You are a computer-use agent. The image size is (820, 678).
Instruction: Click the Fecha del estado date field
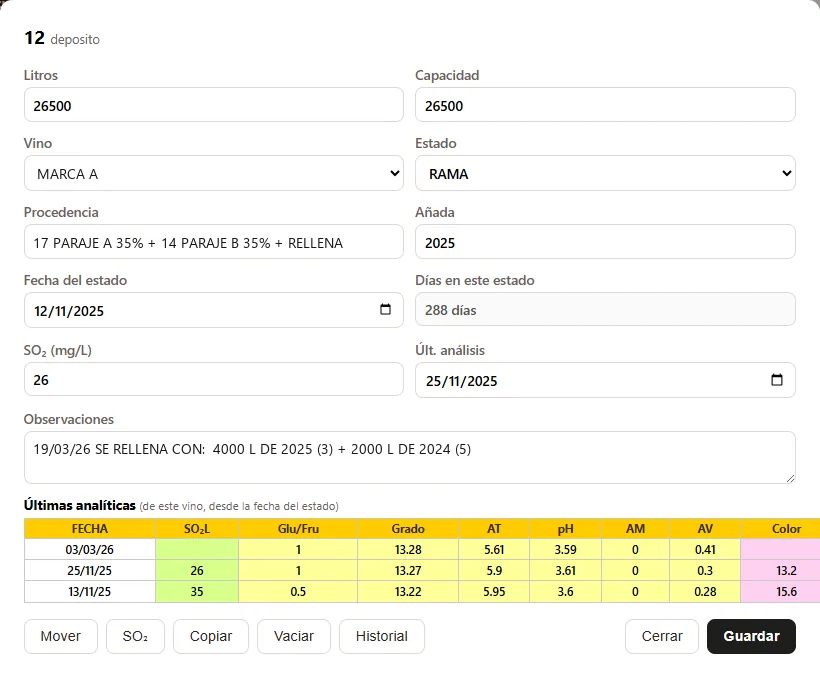(213, 310)
